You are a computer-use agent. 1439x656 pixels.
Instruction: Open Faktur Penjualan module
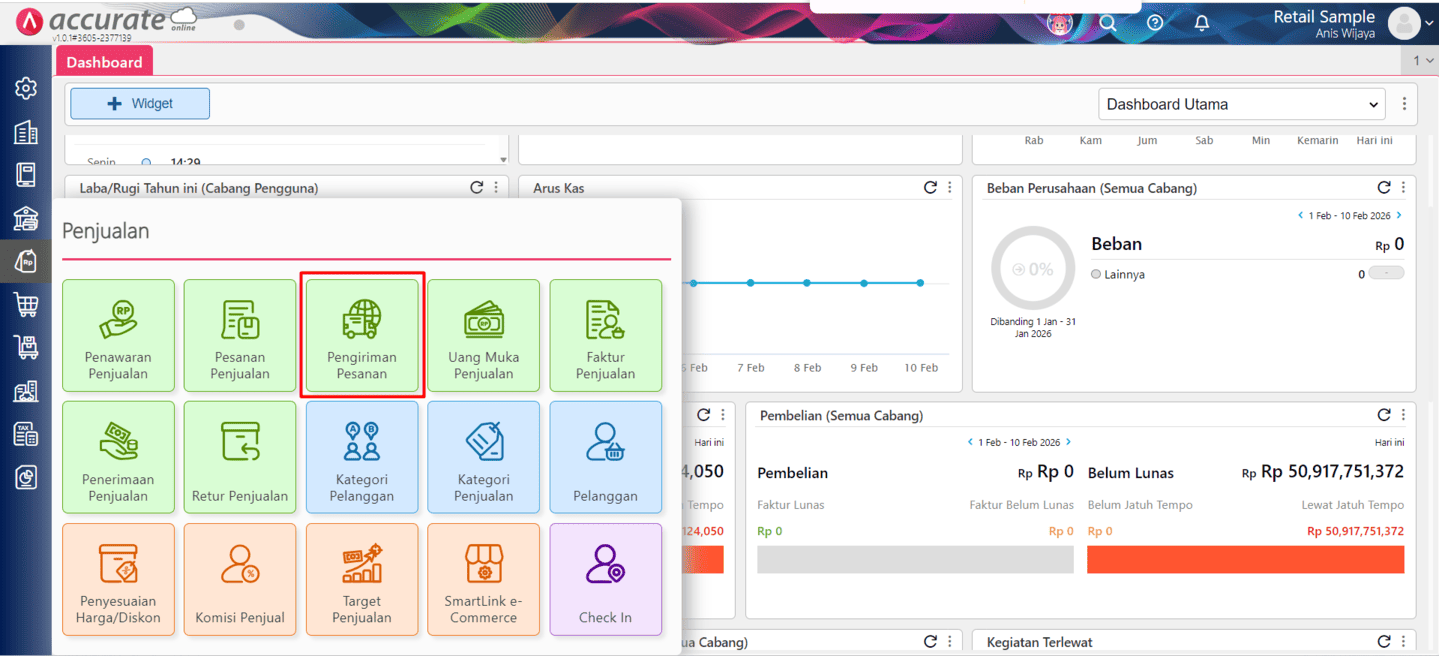click(x=605, y=336)
